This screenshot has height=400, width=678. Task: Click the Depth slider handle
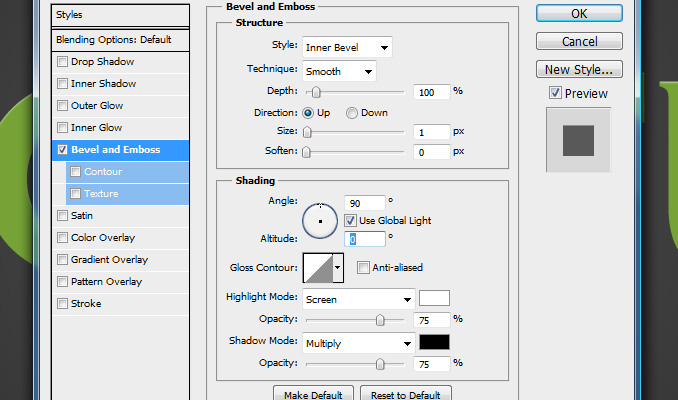point(316,92)
